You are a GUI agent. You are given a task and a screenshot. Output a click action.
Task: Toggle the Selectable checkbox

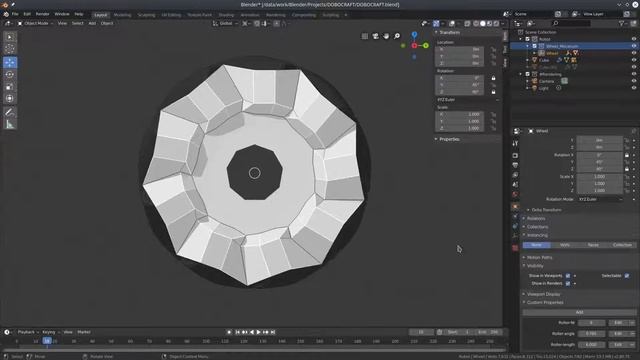[627, 276]
